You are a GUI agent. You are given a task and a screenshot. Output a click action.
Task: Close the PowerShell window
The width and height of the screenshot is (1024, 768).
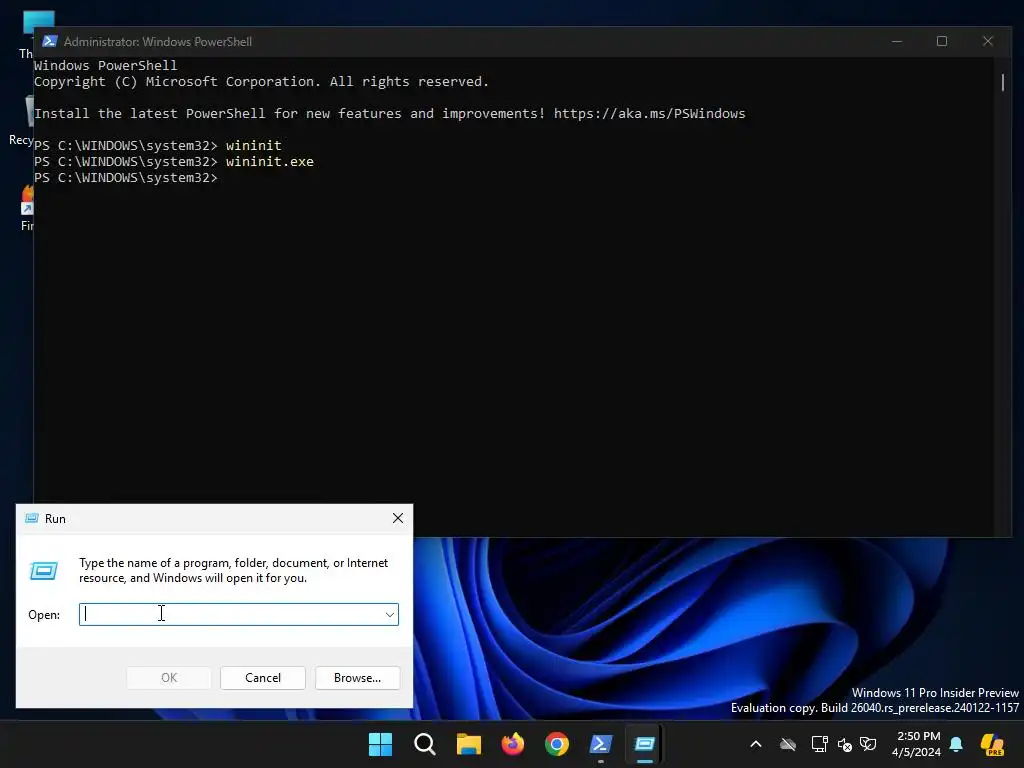coord(987,41)
